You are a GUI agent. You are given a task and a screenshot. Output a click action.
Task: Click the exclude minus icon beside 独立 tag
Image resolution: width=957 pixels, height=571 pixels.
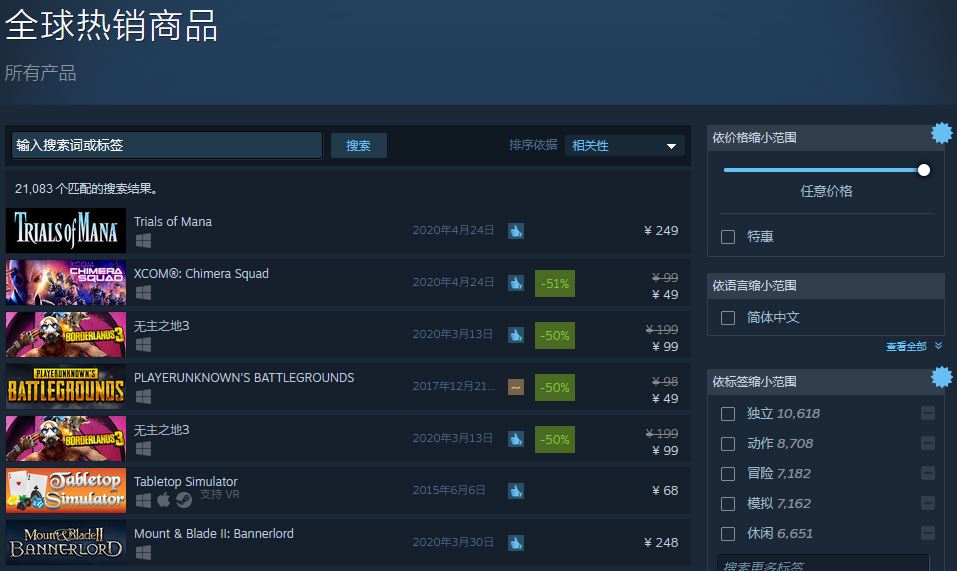click(x=928, y=414)
